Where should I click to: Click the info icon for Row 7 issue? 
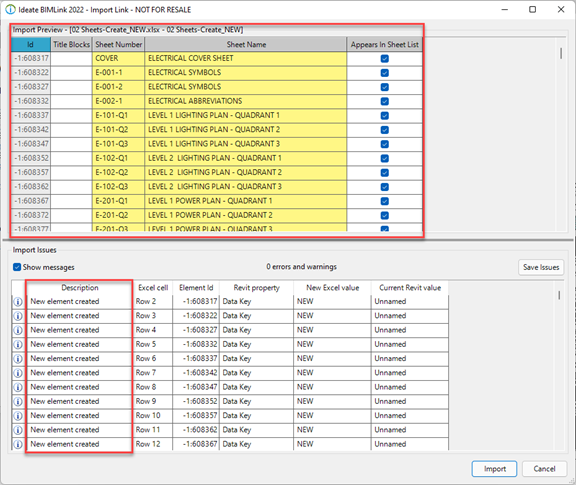tap(18, 373)
